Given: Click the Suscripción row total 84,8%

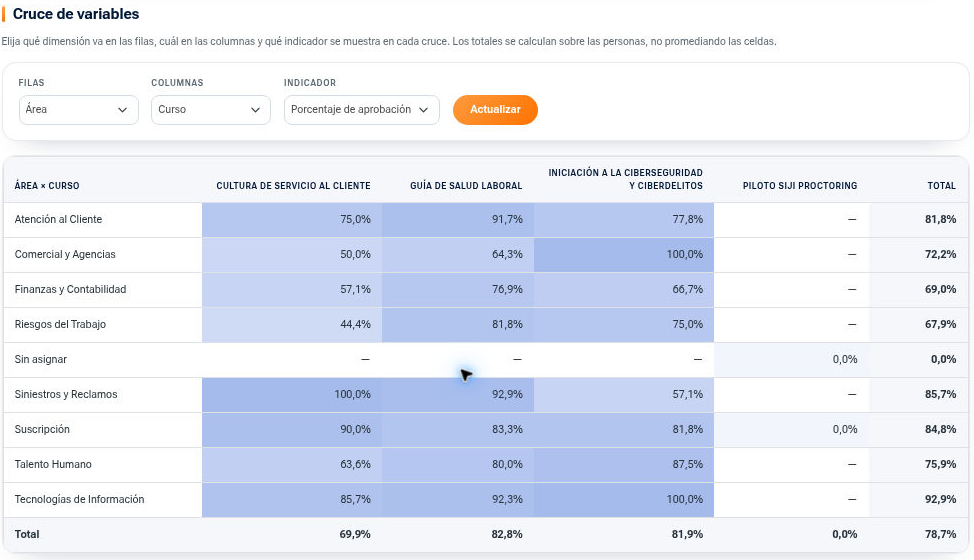Looking at the screenshot, I should tap(940, 430).
